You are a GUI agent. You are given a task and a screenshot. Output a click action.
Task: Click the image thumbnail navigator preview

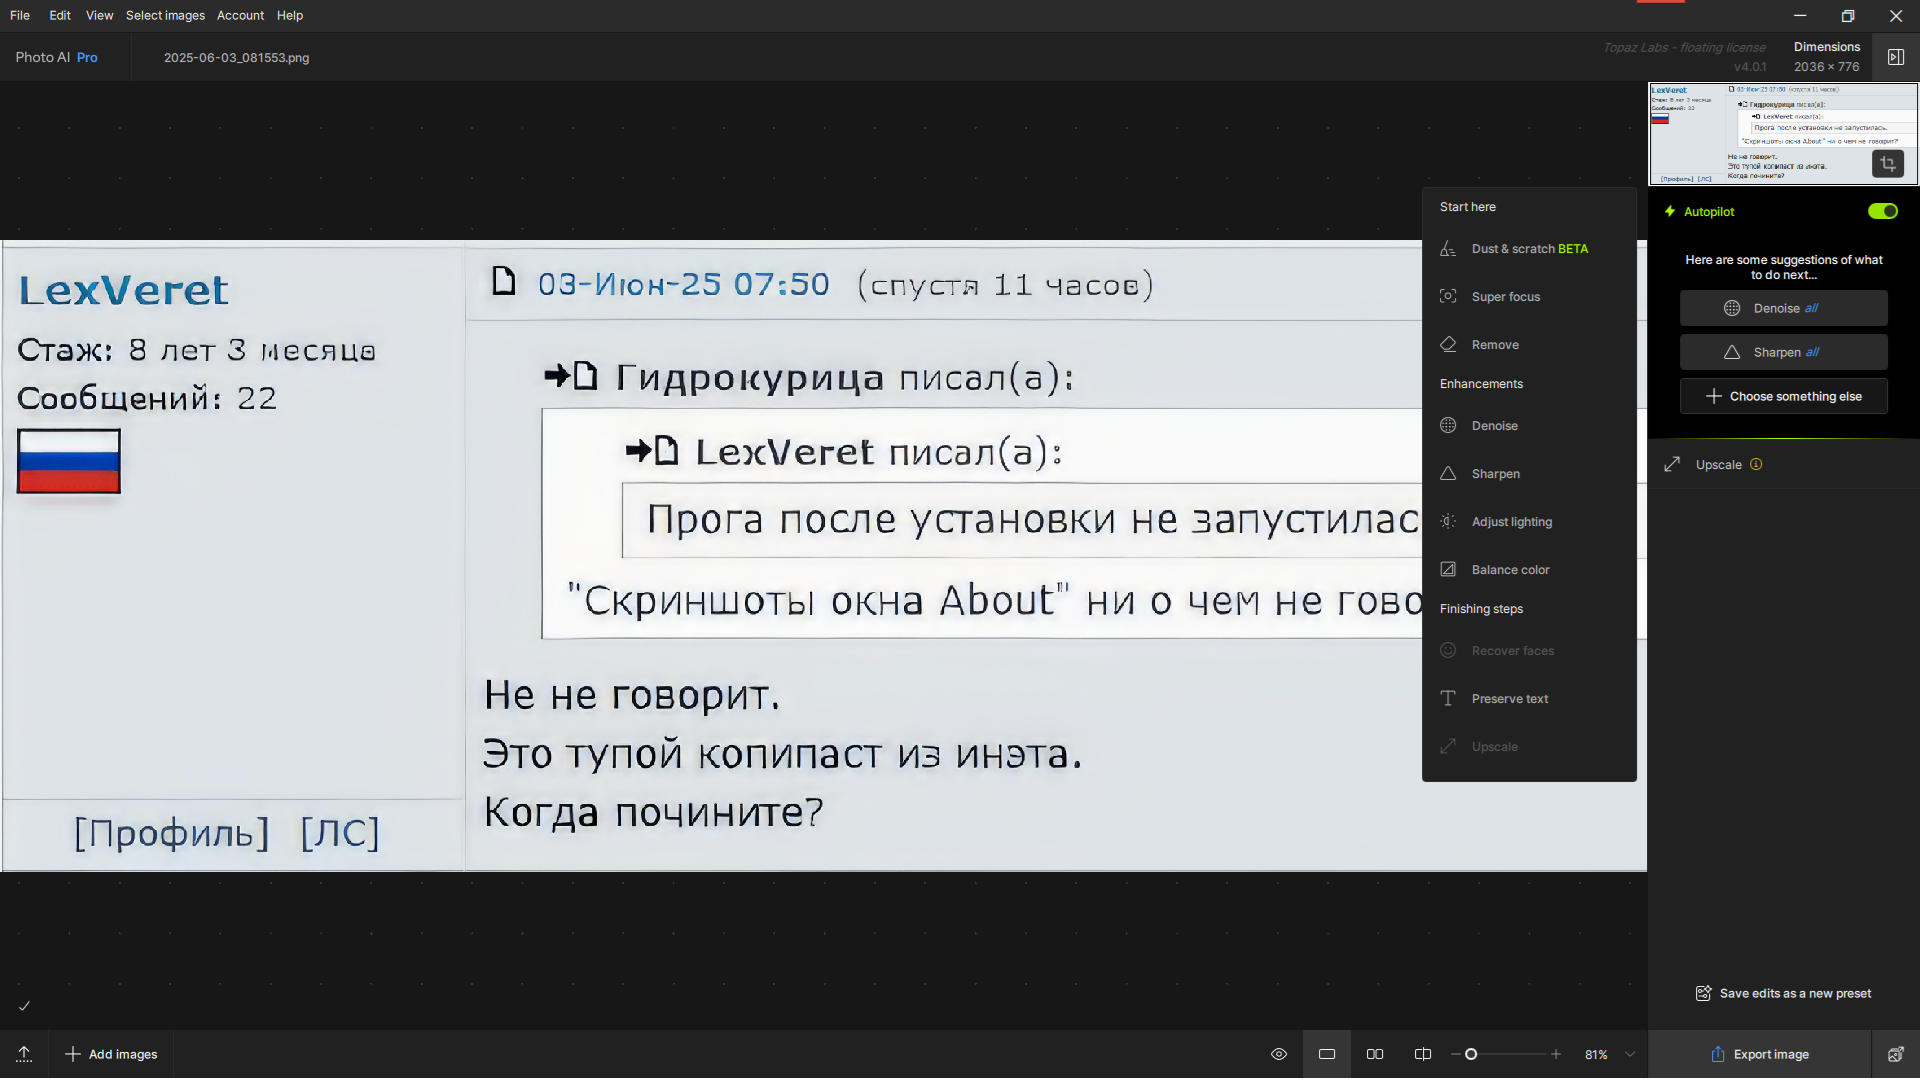[1760, 133]
